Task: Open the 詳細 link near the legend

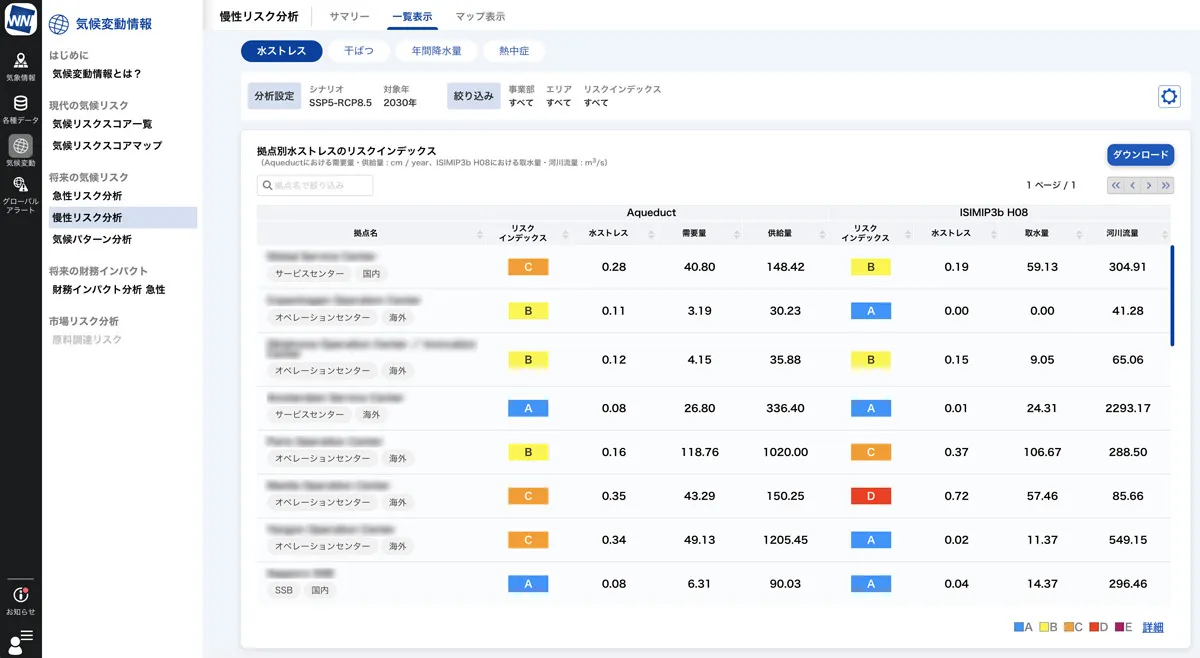Action: click(x=1151, y=627)
